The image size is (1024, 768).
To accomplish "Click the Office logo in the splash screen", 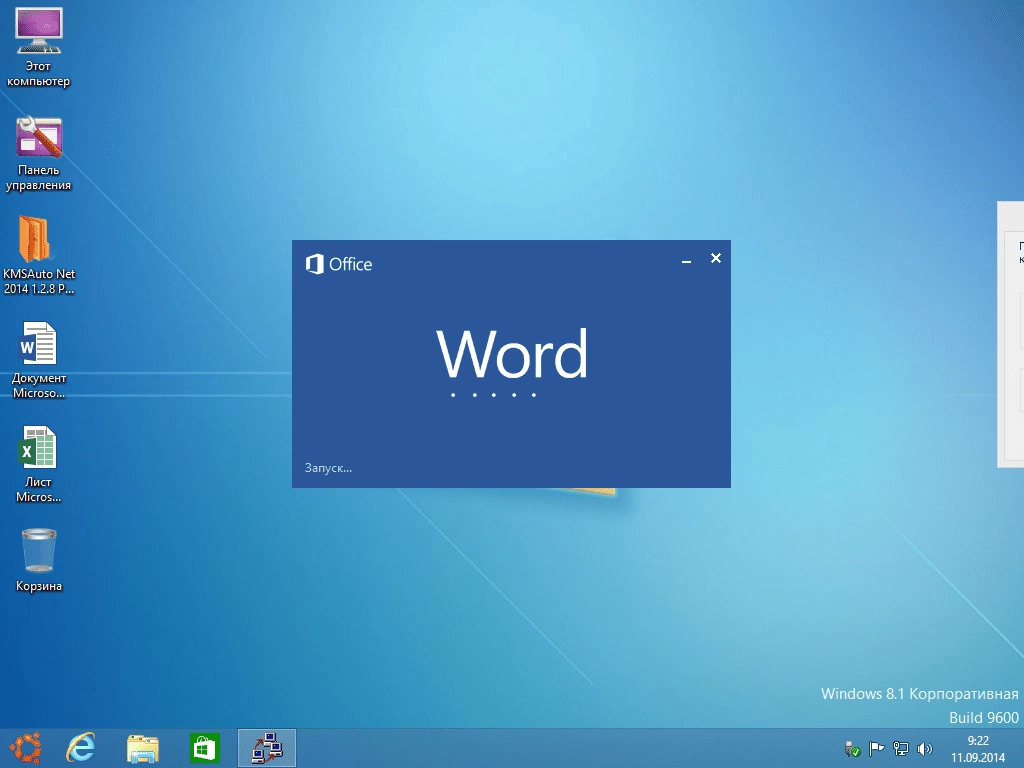I will 338,264.
